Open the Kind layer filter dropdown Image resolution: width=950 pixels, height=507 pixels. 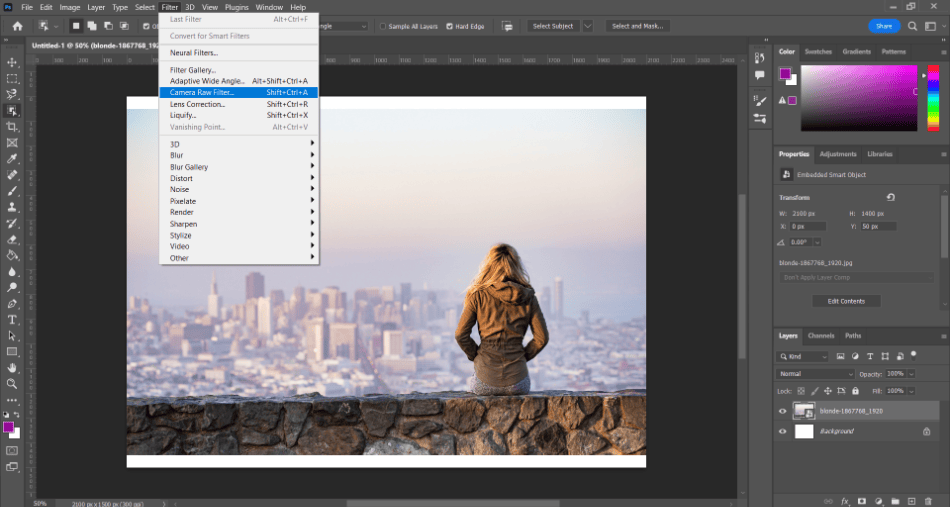pyautogui.click(x=802, y=357)
